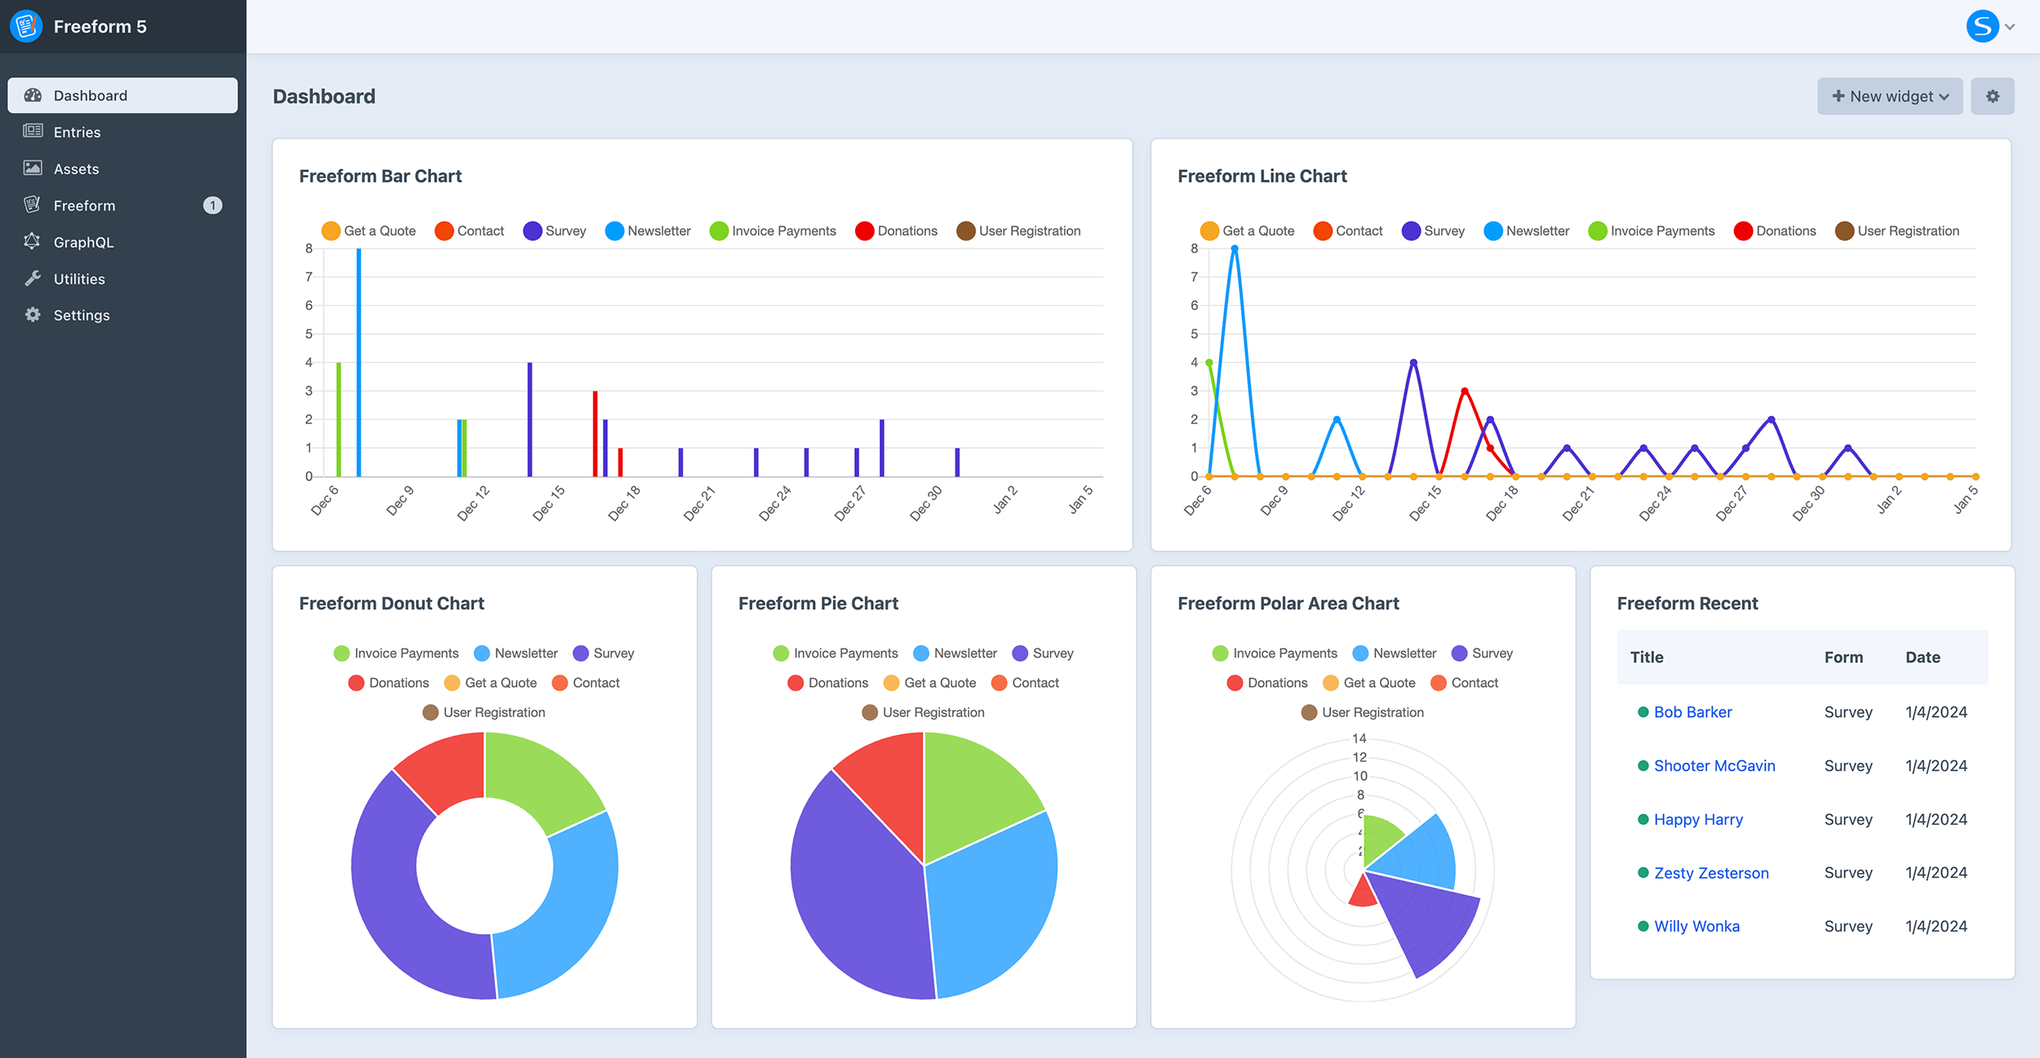Viewport: 2040px width, 1058px height.
Task: Hide Donations series in the line chart legend
Action: coord(1775,230)
